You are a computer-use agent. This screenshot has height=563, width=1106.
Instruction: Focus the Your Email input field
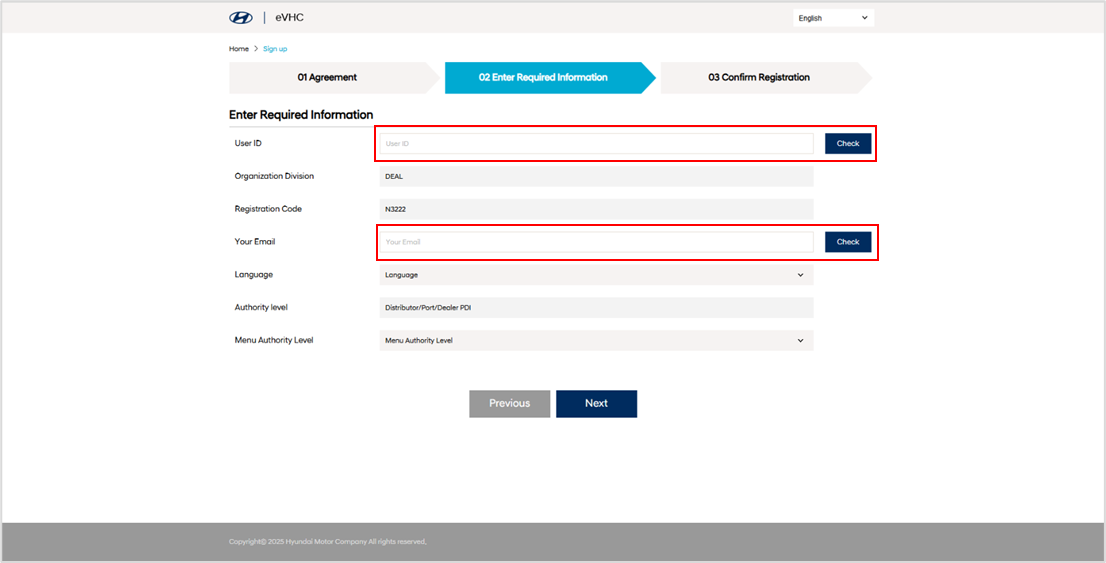click(x=596, y=242)
